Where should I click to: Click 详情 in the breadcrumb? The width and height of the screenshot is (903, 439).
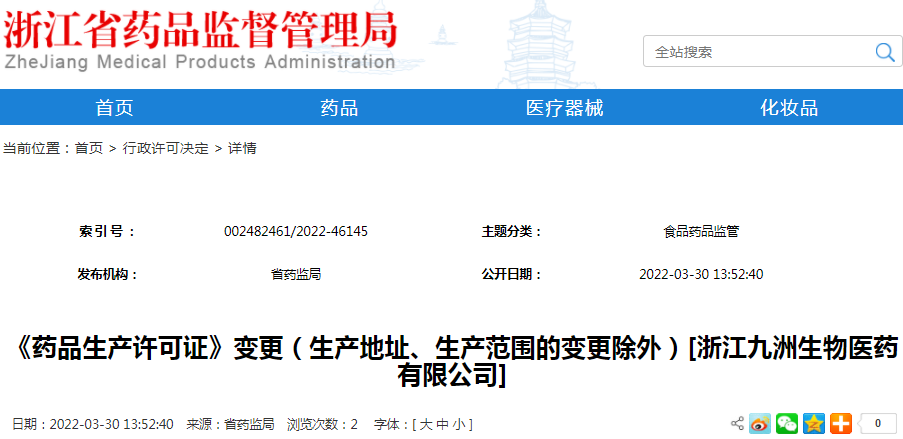click(x=242, y=149)
